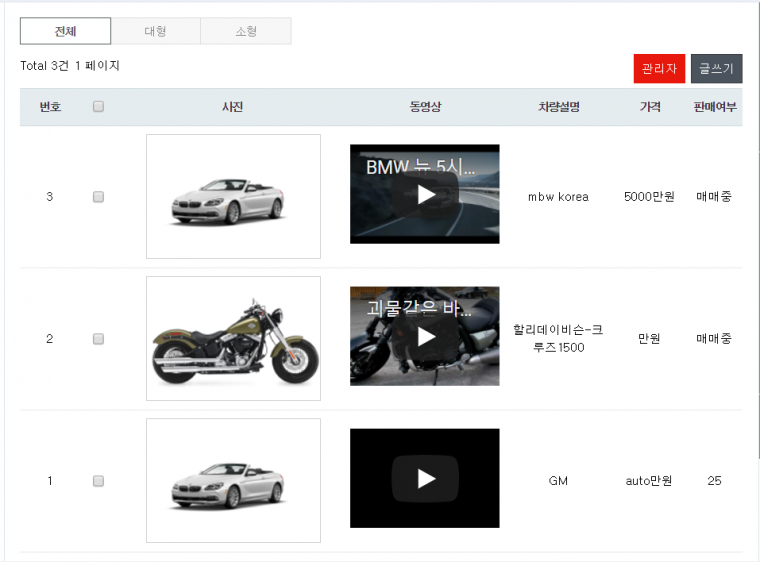Open the BMW convertible photo in row 3

tap(233, 197)
